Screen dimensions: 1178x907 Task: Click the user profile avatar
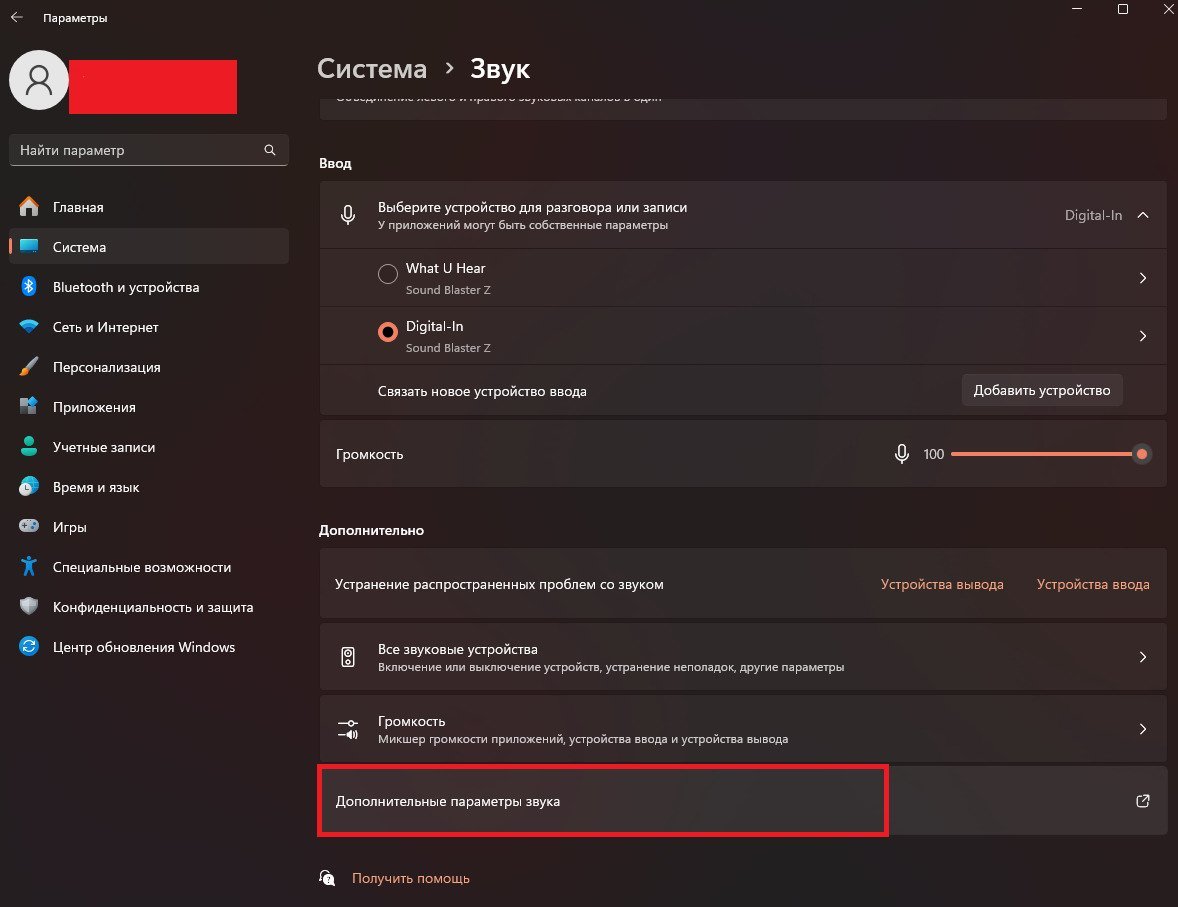coord(38,80)
